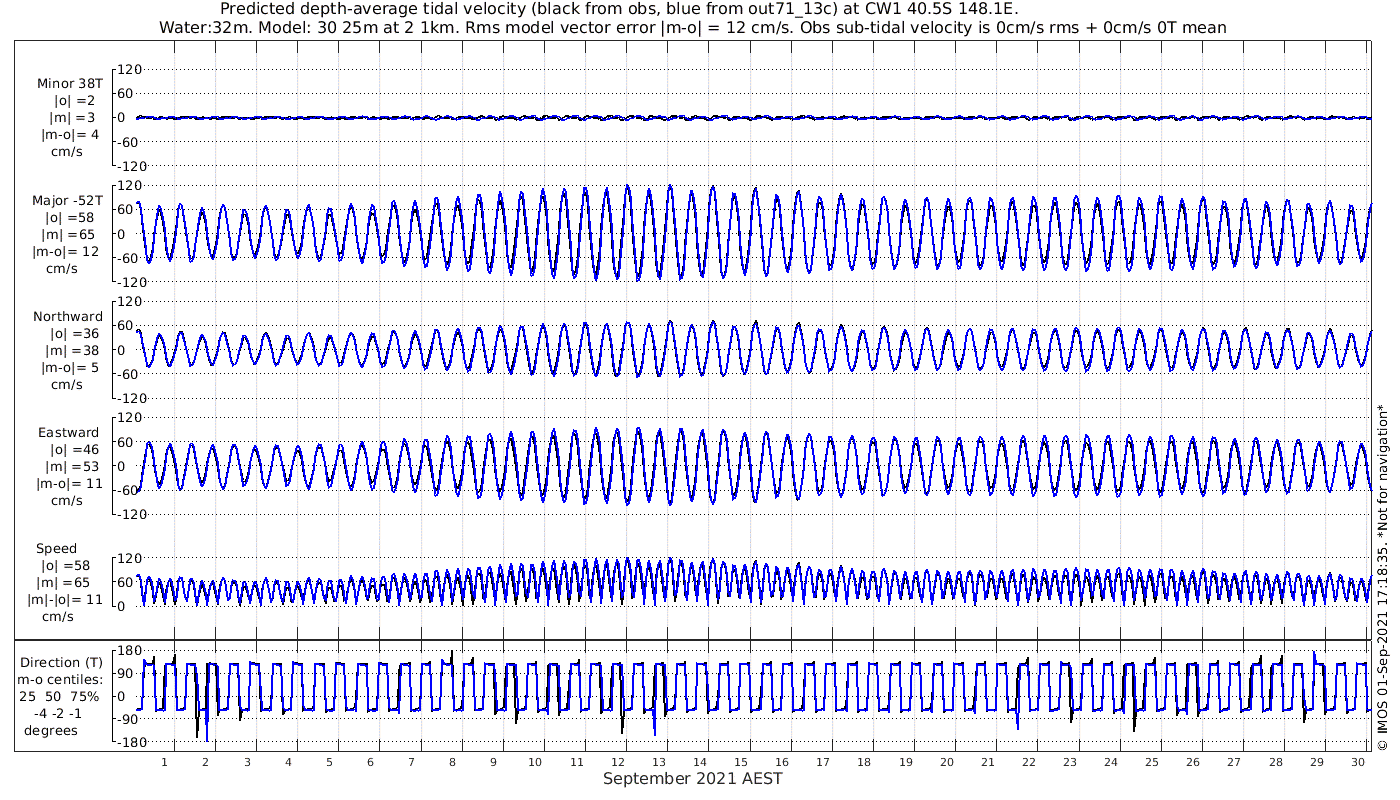Click the day '26' label on the date axis
1400x800 pixels.
pyautogui.click(x=1192, y=762)
